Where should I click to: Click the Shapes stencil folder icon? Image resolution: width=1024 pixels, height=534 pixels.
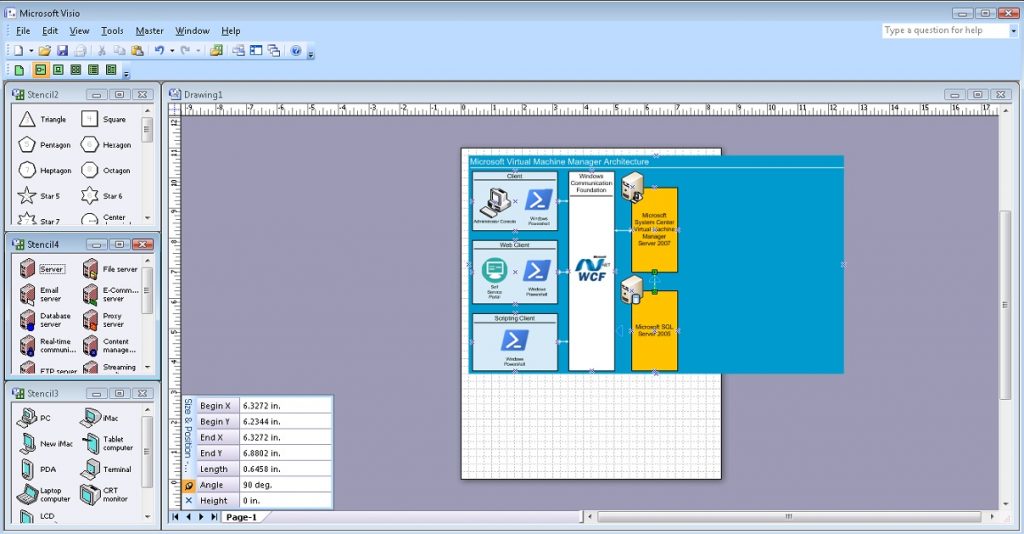[x=216, y=51]
